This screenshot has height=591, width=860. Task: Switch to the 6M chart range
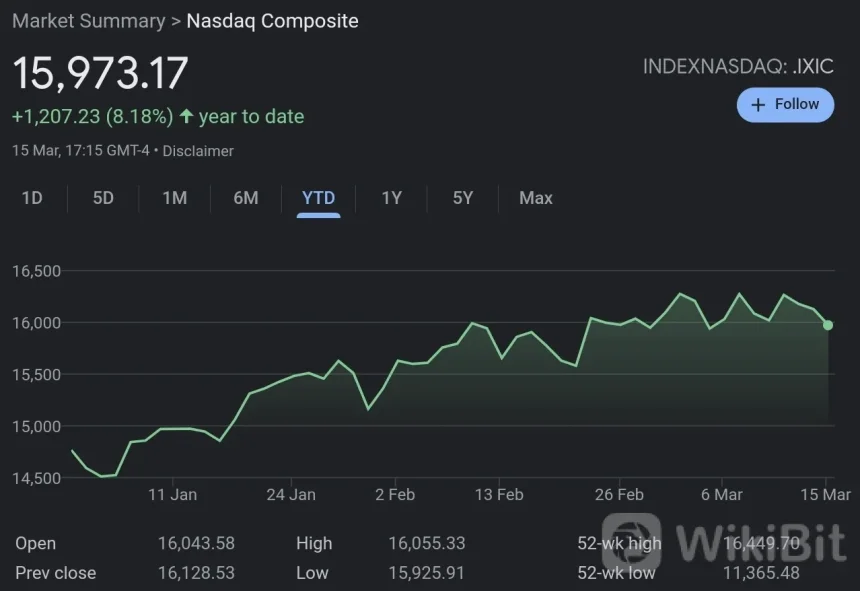pyautogui.click(x=246, y=198)
